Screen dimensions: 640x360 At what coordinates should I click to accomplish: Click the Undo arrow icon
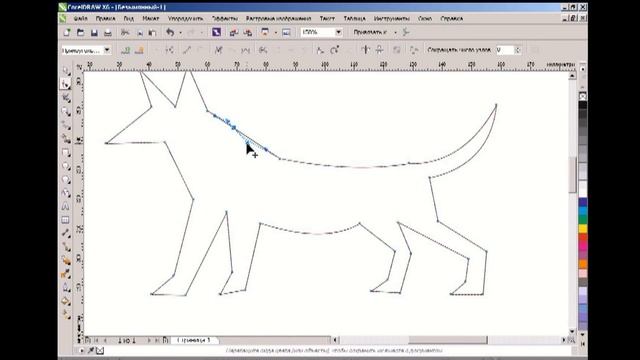click(x=170, y=32)
